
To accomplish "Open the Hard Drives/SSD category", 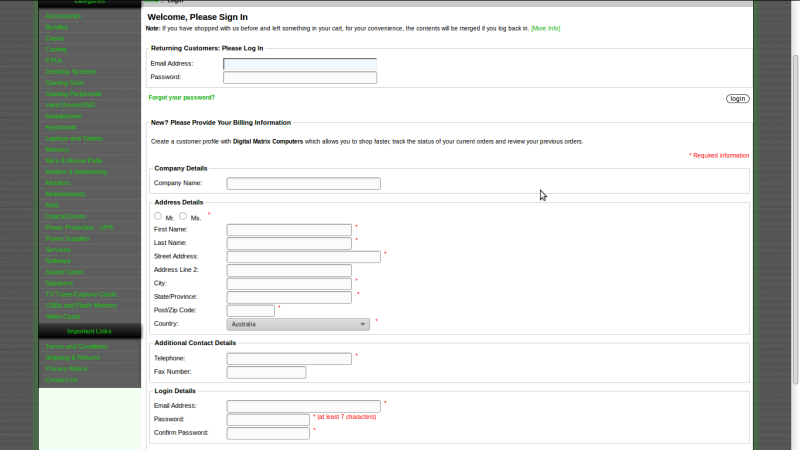I will tap(70, 105).
